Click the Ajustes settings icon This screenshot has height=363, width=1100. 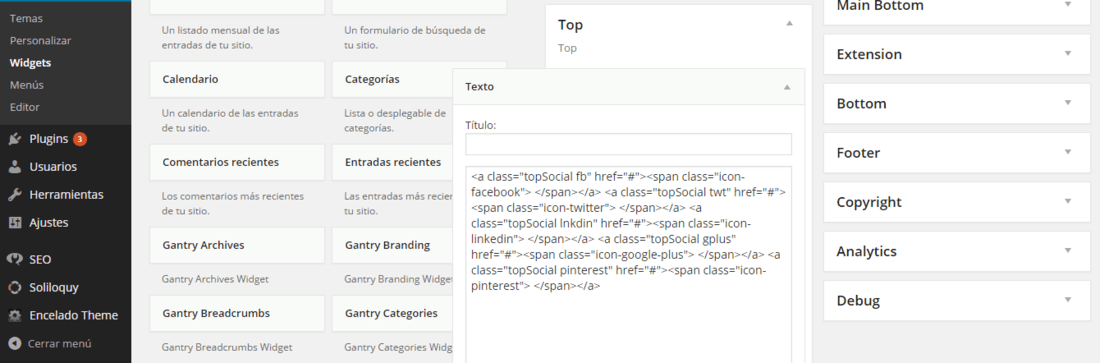pos(15,223)
